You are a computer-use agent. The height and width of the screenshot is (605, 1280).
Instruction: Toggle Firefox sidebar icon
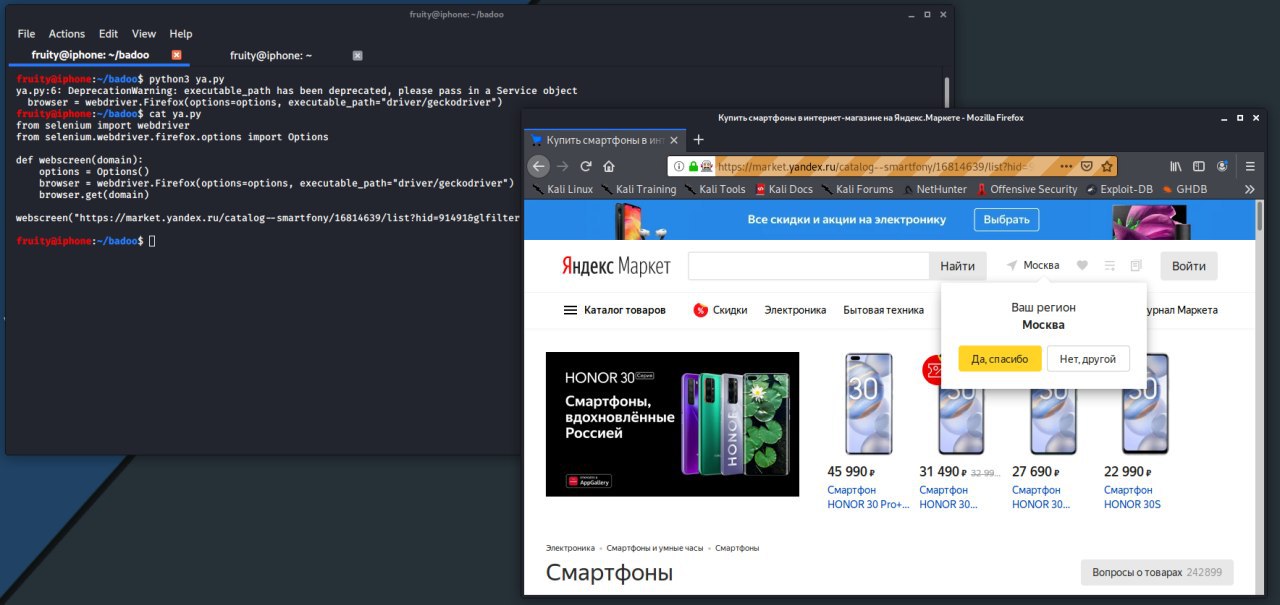point(1199,166)
